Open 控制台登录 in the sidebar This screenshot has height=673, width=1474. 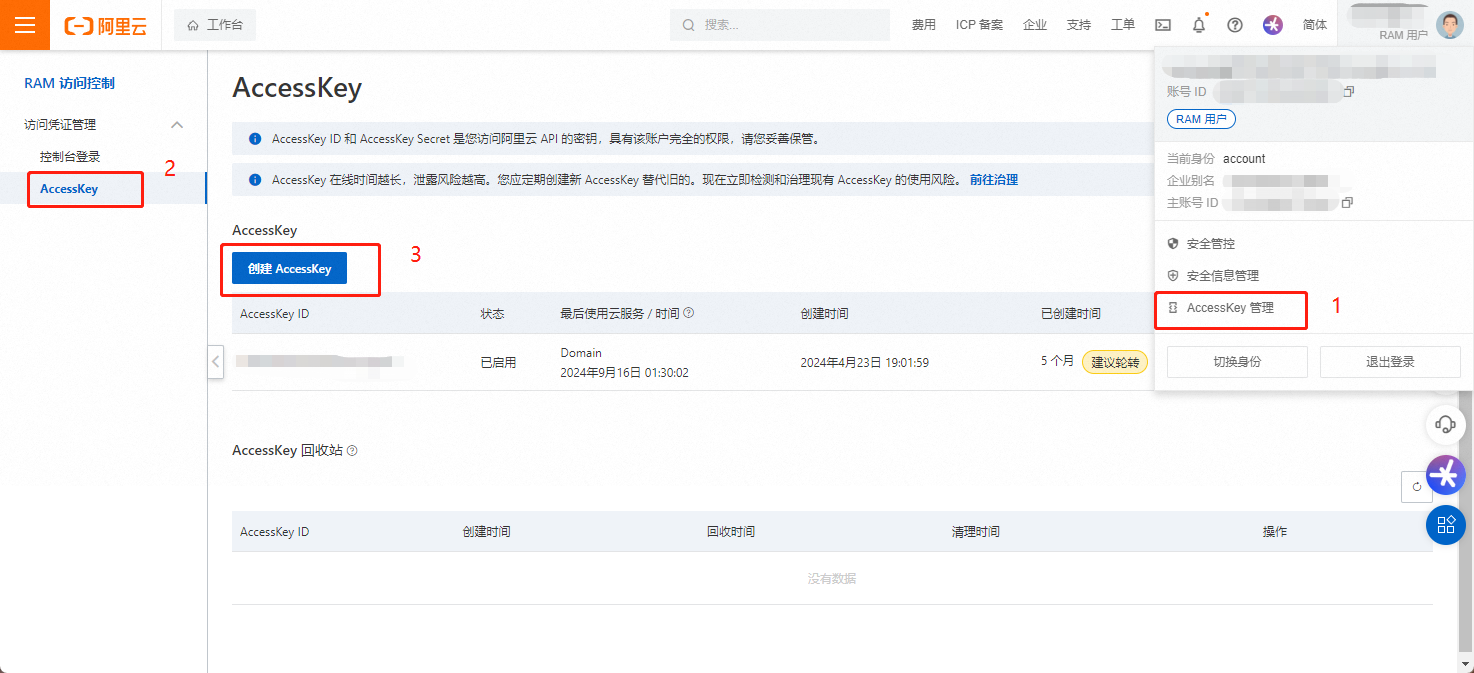point(70,157)
